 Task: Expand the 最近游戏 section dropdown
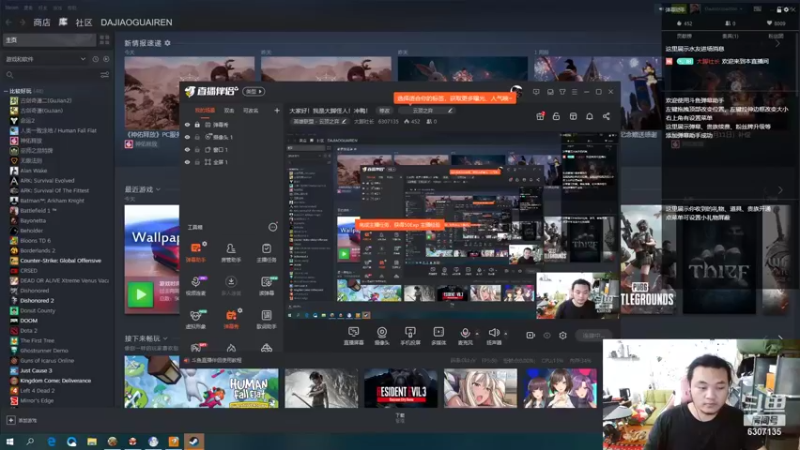(x=158, y=189)
